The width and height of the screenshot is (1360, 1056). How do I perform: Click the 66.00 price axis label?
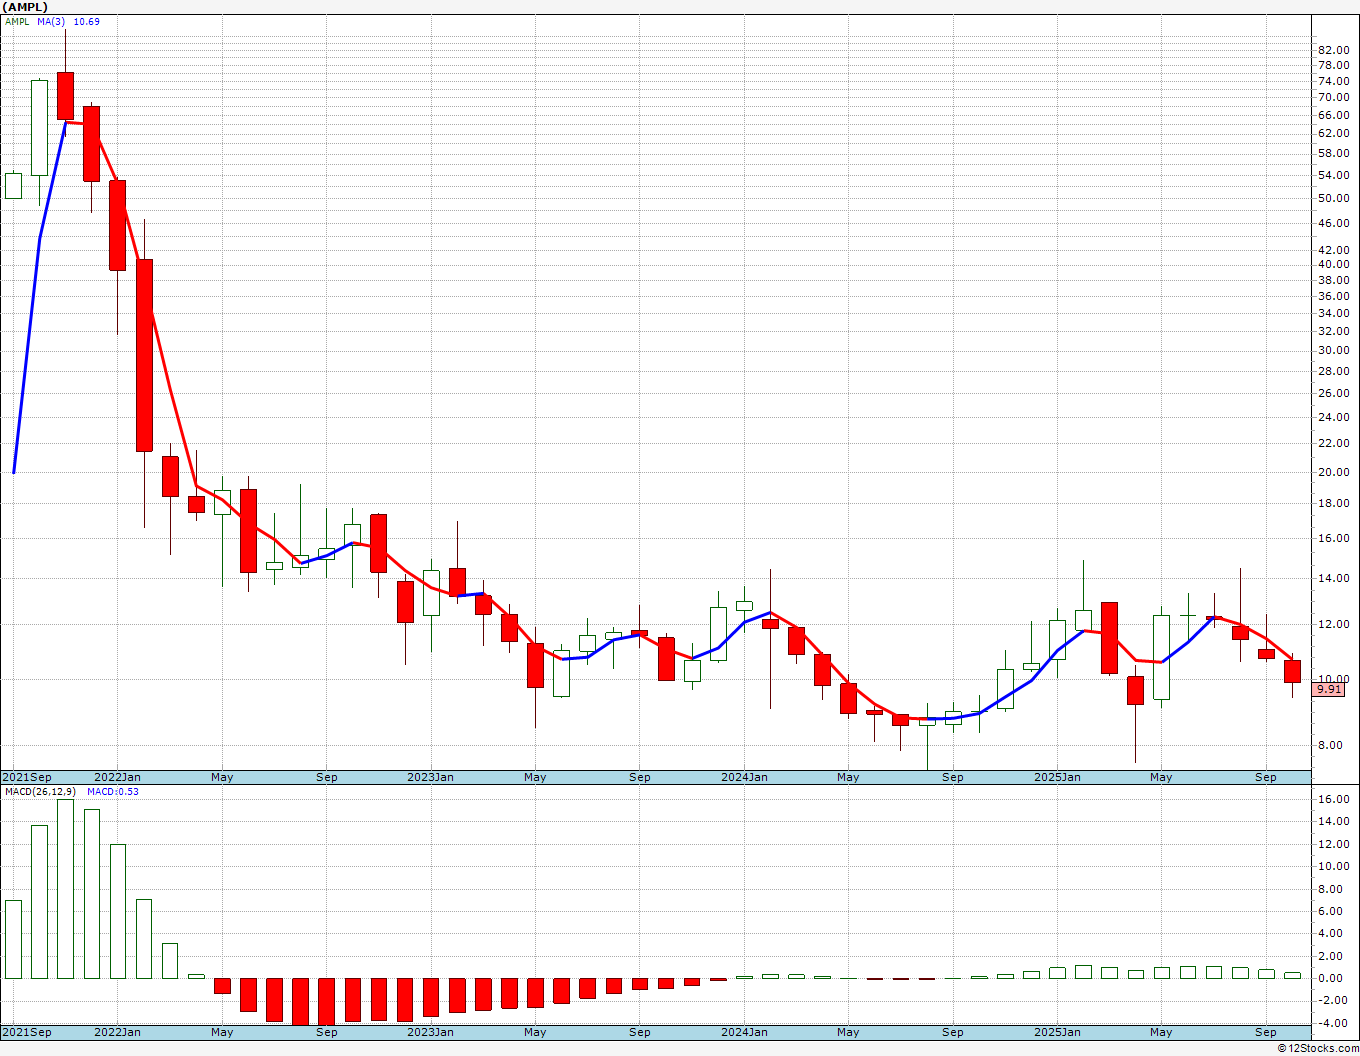pos(1333,115)
